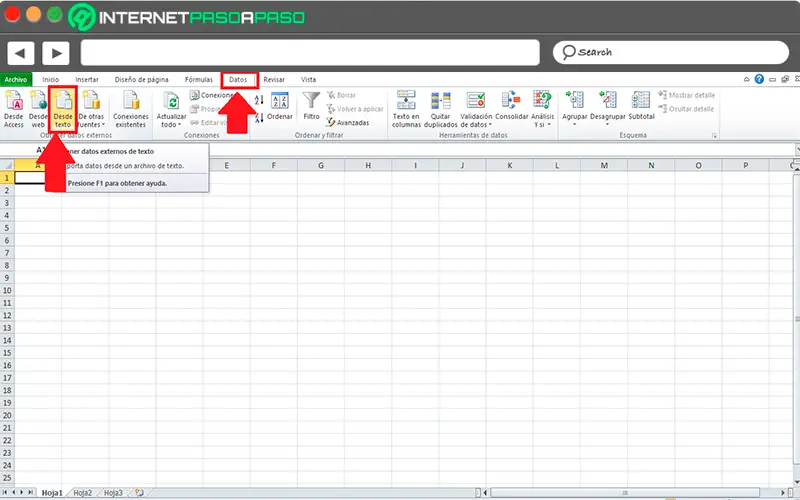Open Esquema dialog launcher

click(714, 136)
